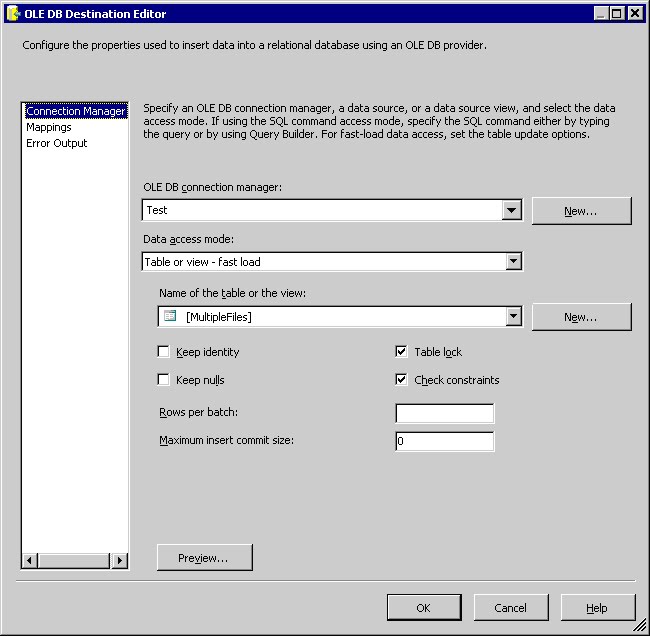Image resolution: width=650 pixels, height=636 pixels.
Task: Click the page list left scroll arrow
Action: click(x=29, y=561)
